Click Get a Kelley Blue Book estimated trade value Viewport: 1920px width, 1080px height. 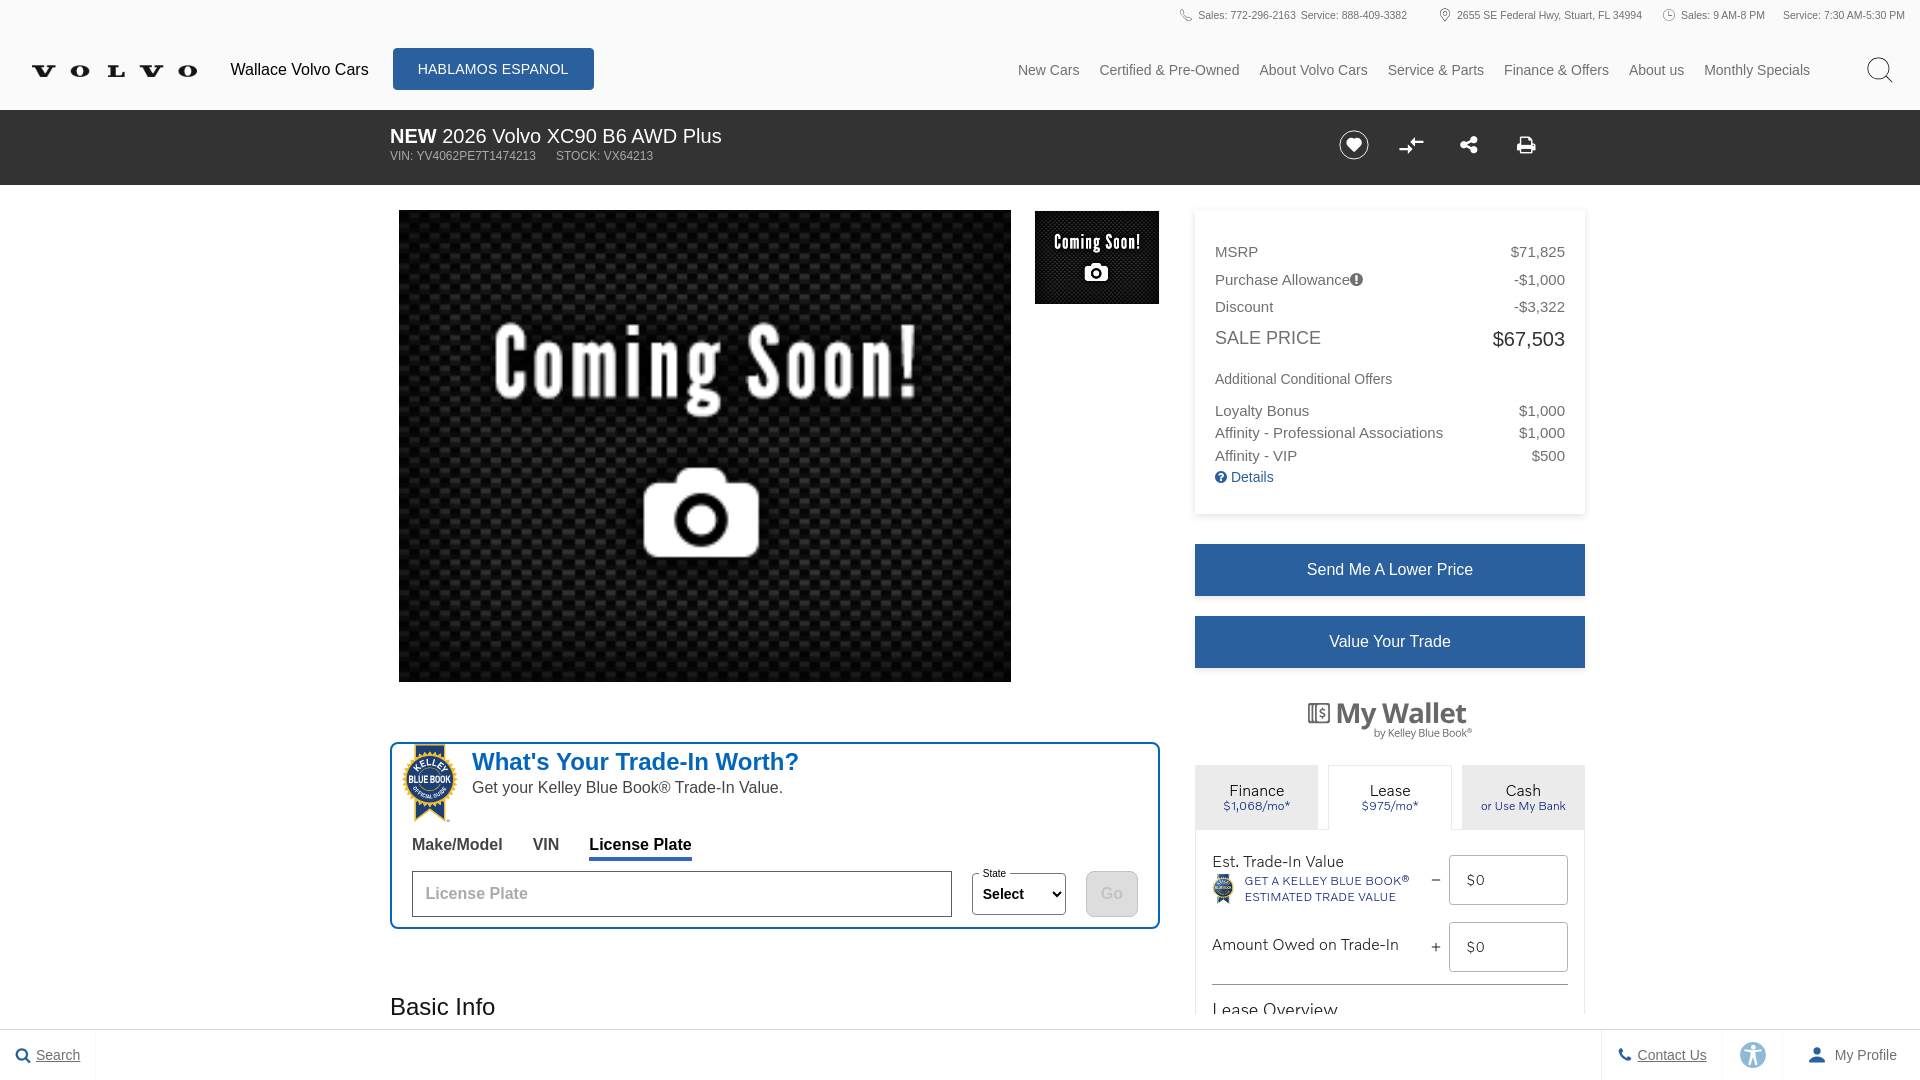(1326, 889)
